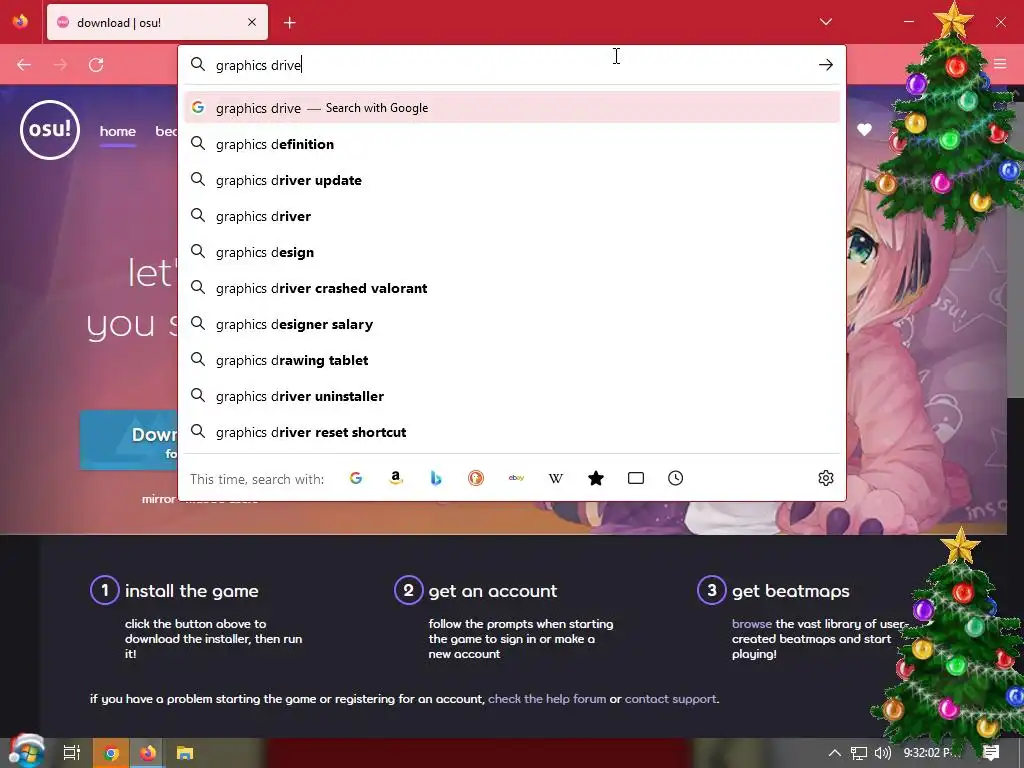
Task: Open the Windows Start button with Santa hat
Action: 26,752
